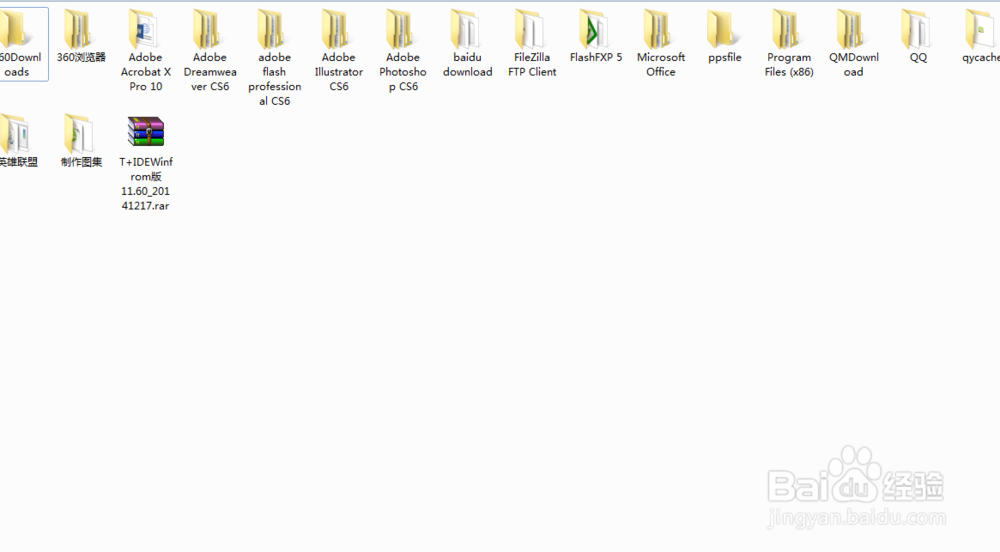
Task: Click the '制作图集' name label
Action: pyautogui.click(x=81, y=162)
